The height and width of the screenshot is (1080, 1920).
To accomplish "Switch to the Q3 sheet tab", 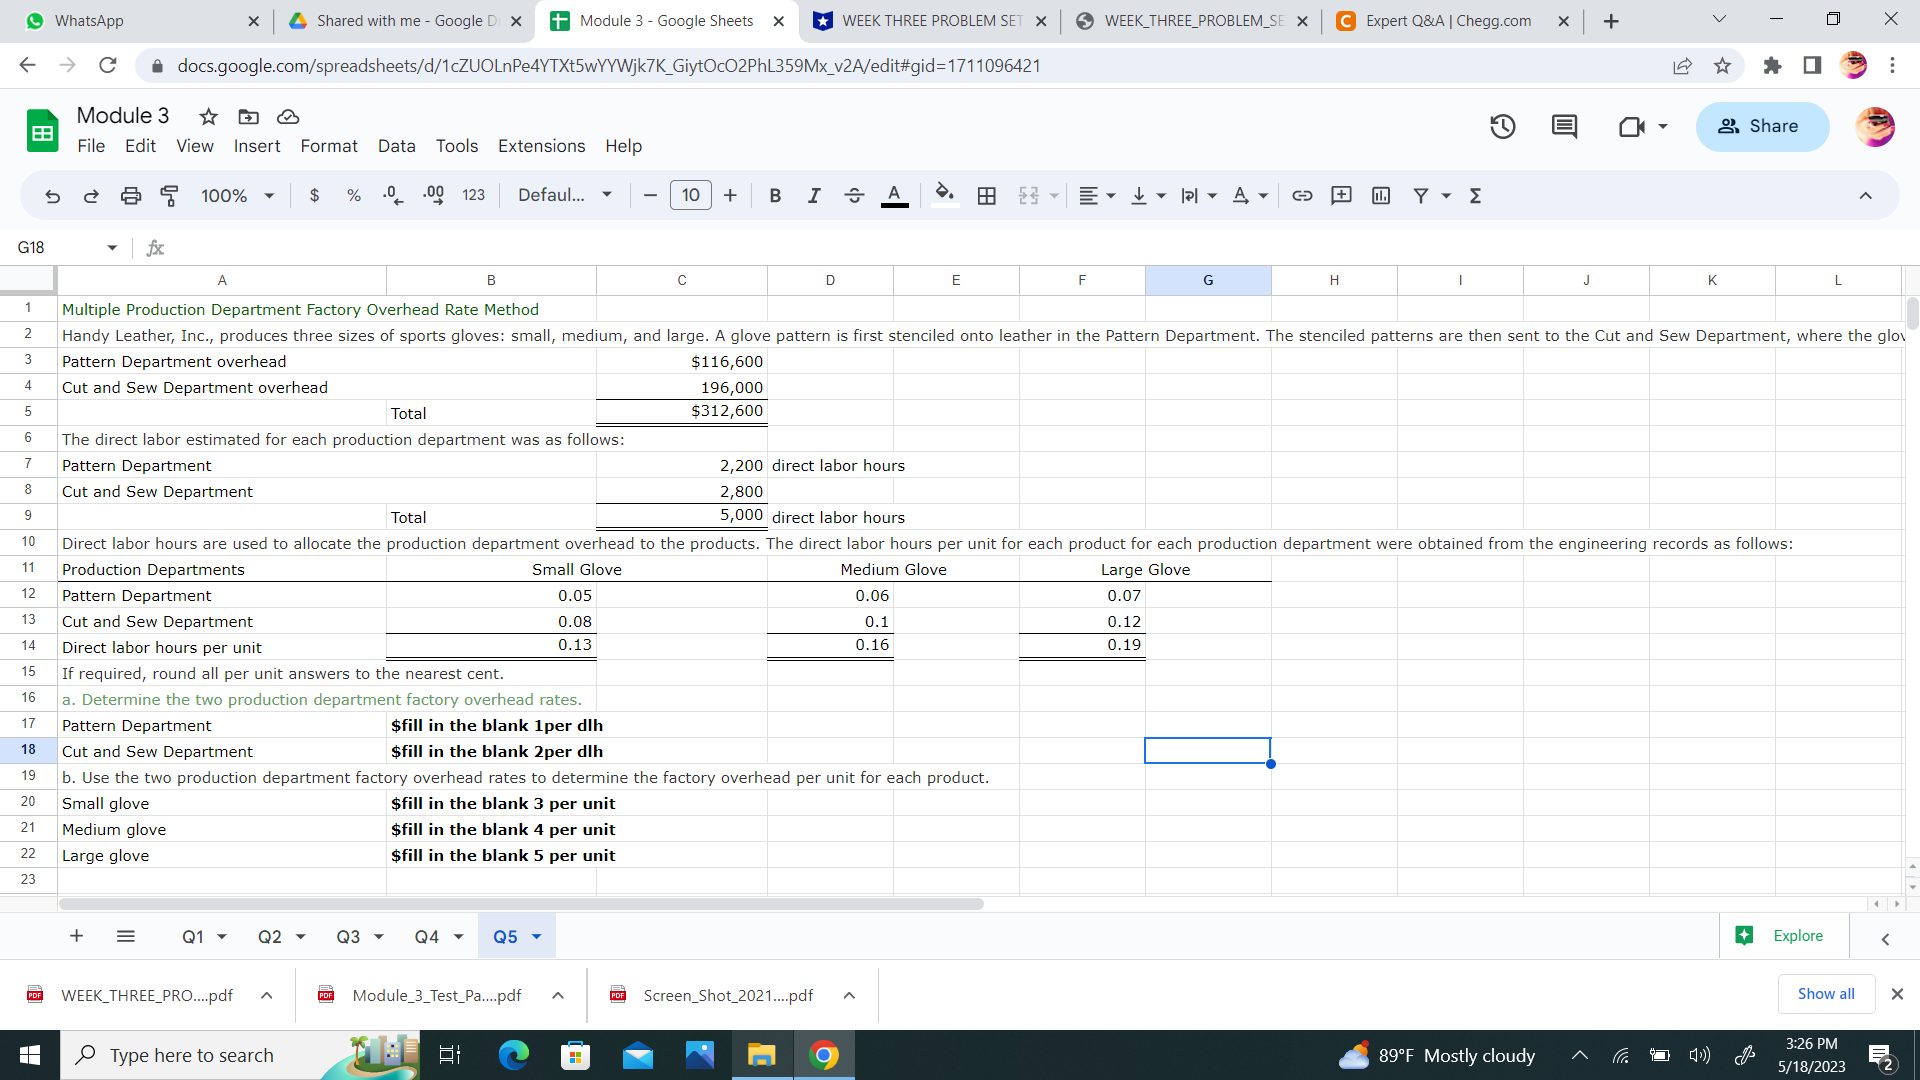I will tap(349, 936).
